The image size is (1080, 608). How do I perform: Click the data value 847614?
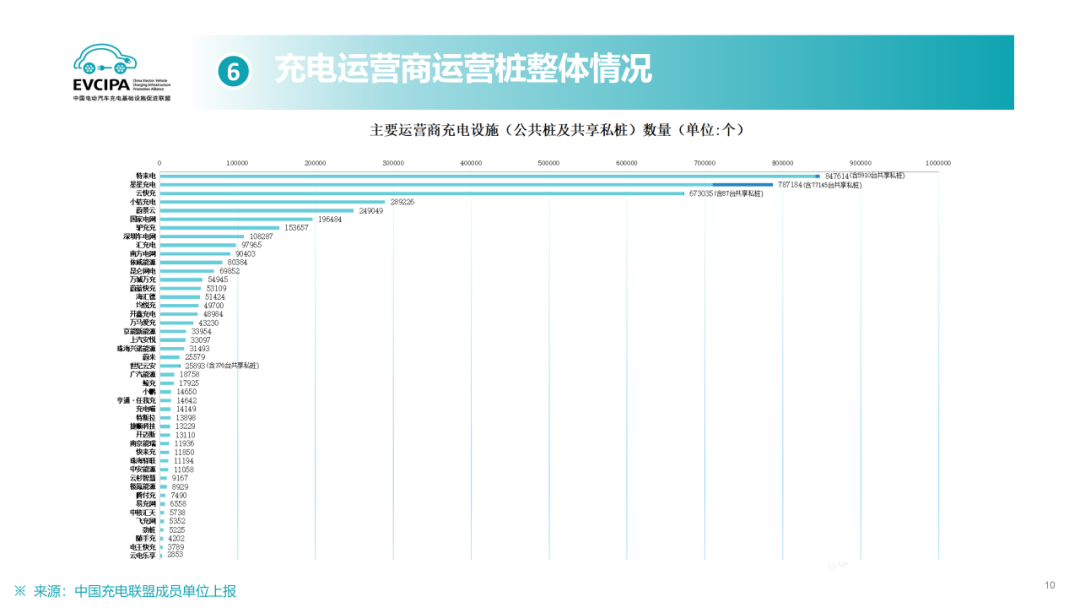836,176
